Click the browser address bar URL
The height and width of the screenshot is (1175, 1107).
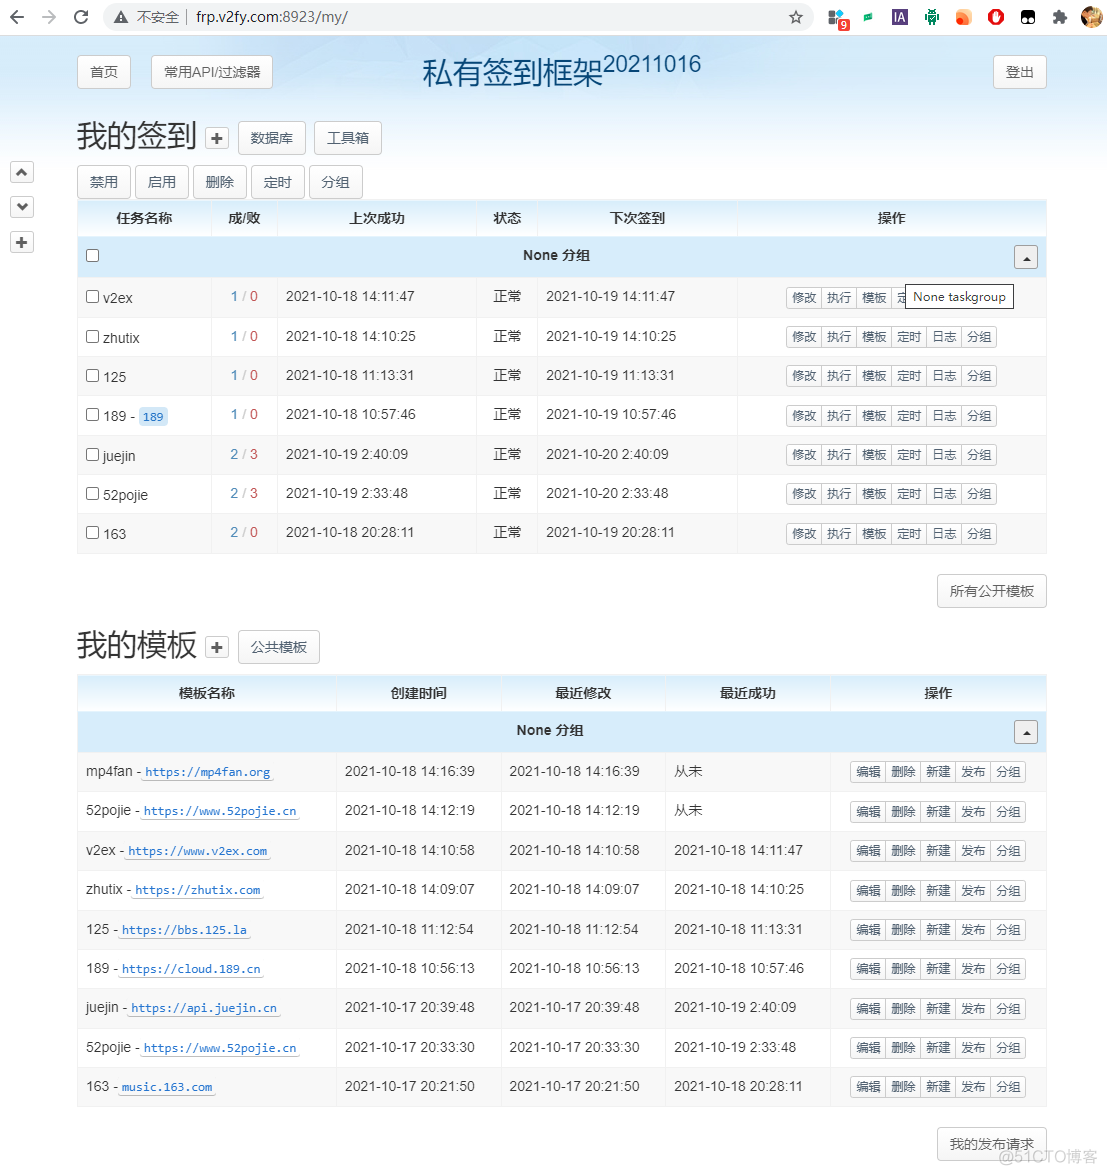click(x=271, y=16)
